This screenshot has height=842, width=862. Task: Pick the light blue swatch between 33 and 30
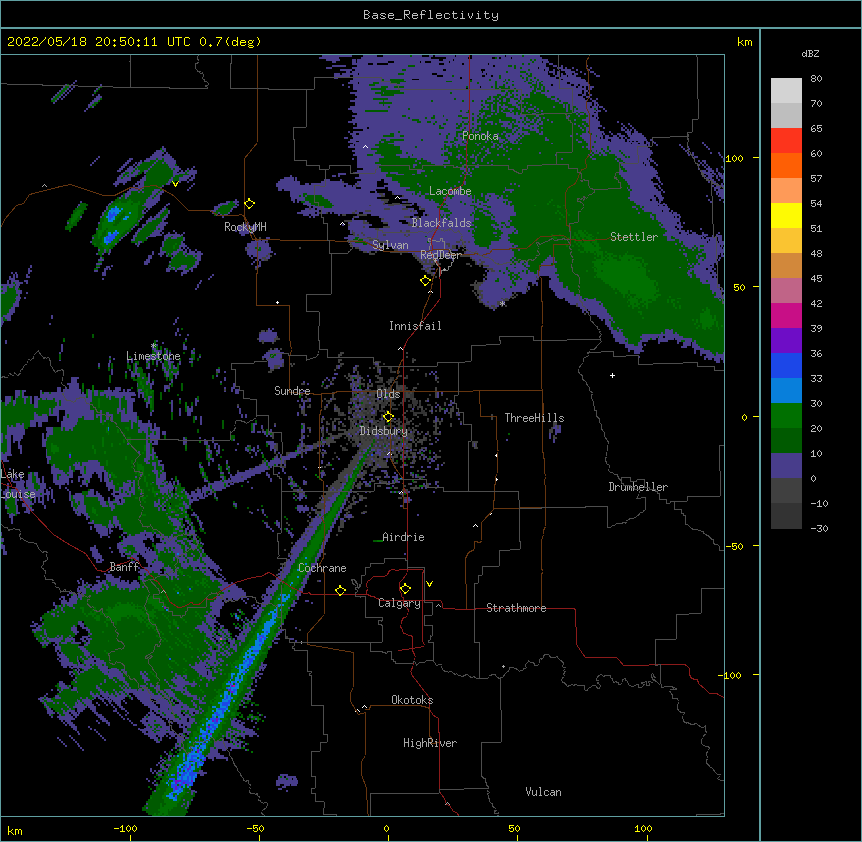pos(786,390)
